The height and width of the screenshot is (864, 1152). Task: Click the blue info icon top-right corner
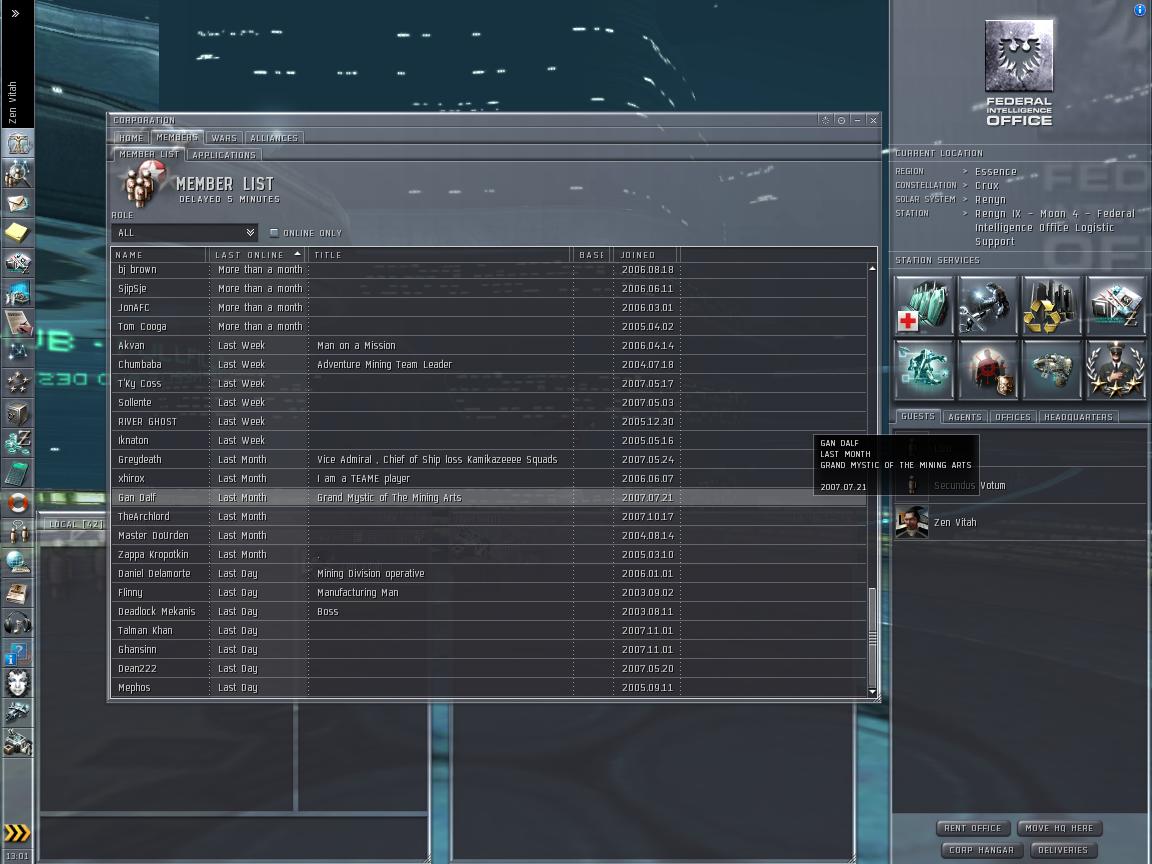1140,10
